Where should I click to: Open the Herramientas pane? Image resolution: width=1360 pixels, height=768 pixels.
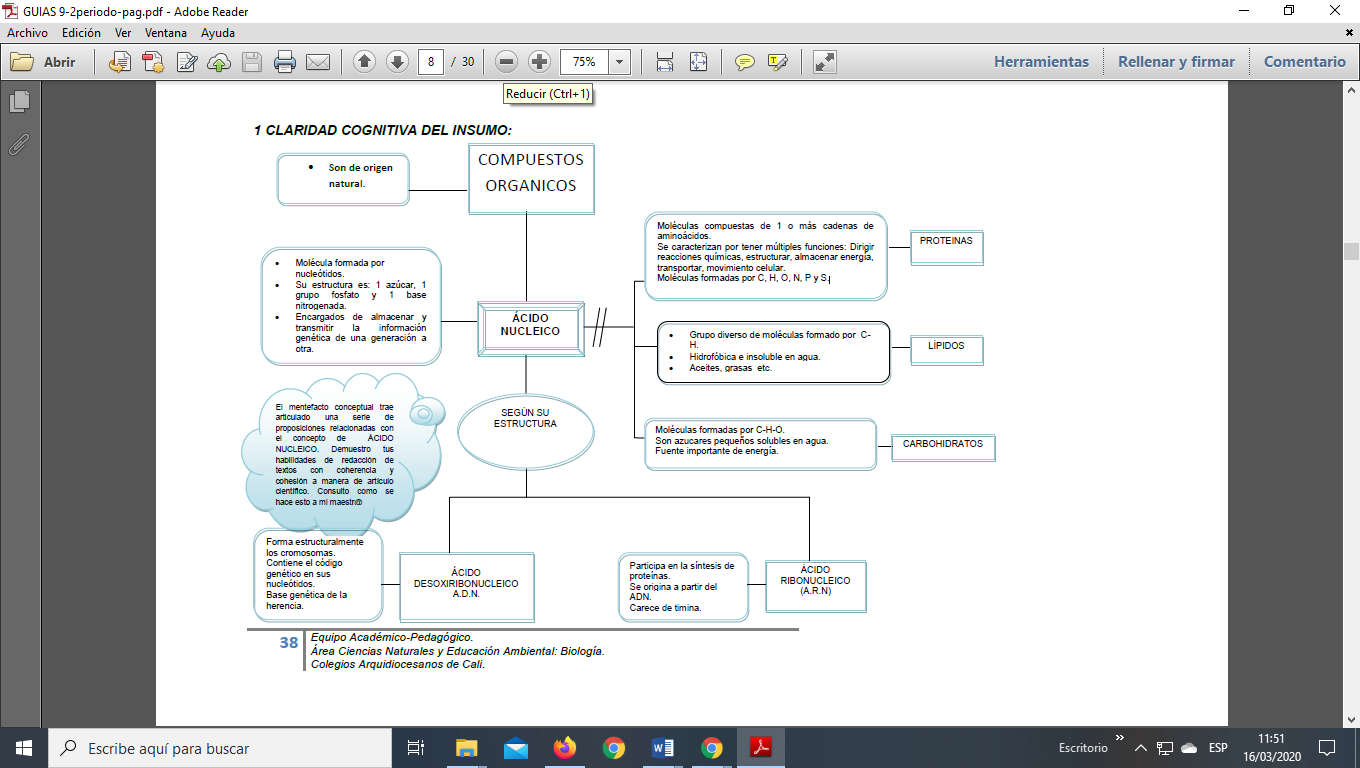pos(1041,62)
